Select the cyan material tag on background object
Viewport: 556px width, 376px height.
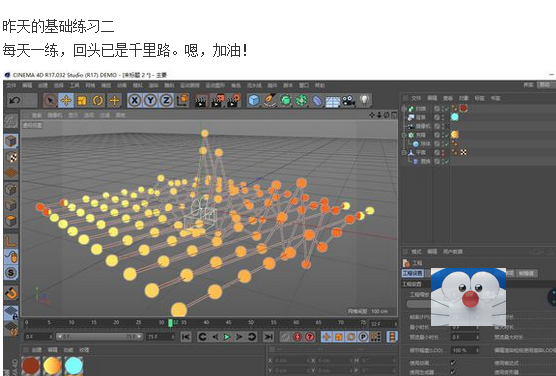tap(455, 117)
